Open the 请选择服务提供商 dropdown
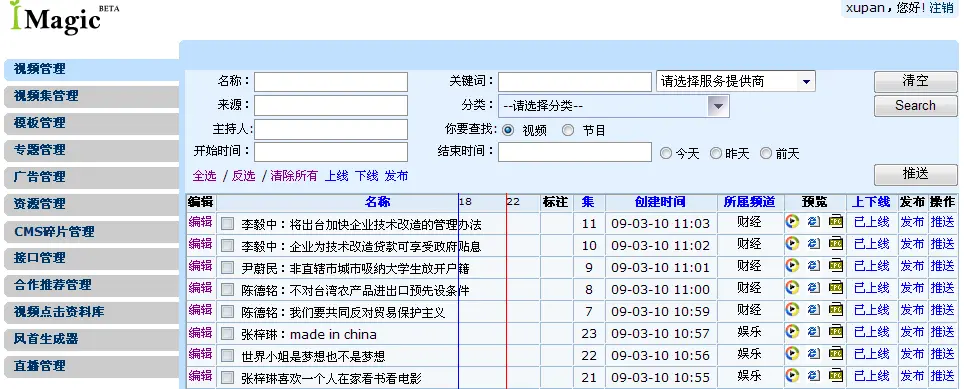The height and width of the screenshot is (389, 964). [x=736, y=81]
